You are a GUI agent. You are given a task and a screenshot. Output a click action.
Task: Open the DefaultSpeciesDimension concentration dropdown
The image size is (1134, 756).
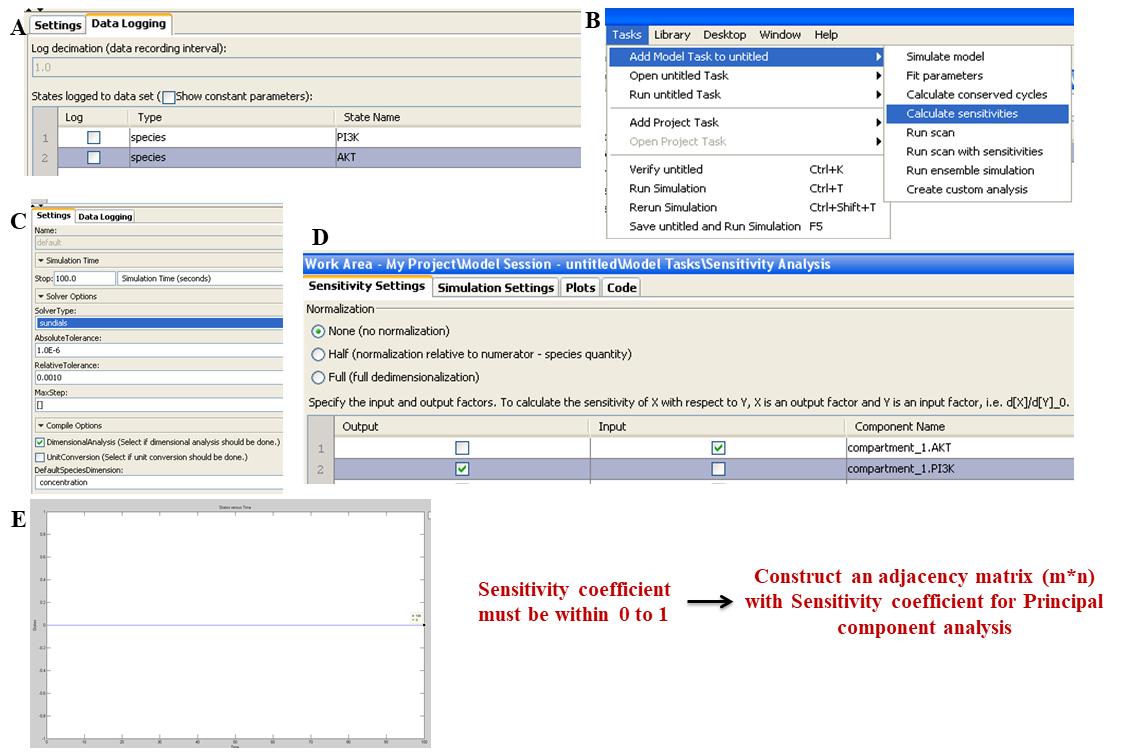158,483
